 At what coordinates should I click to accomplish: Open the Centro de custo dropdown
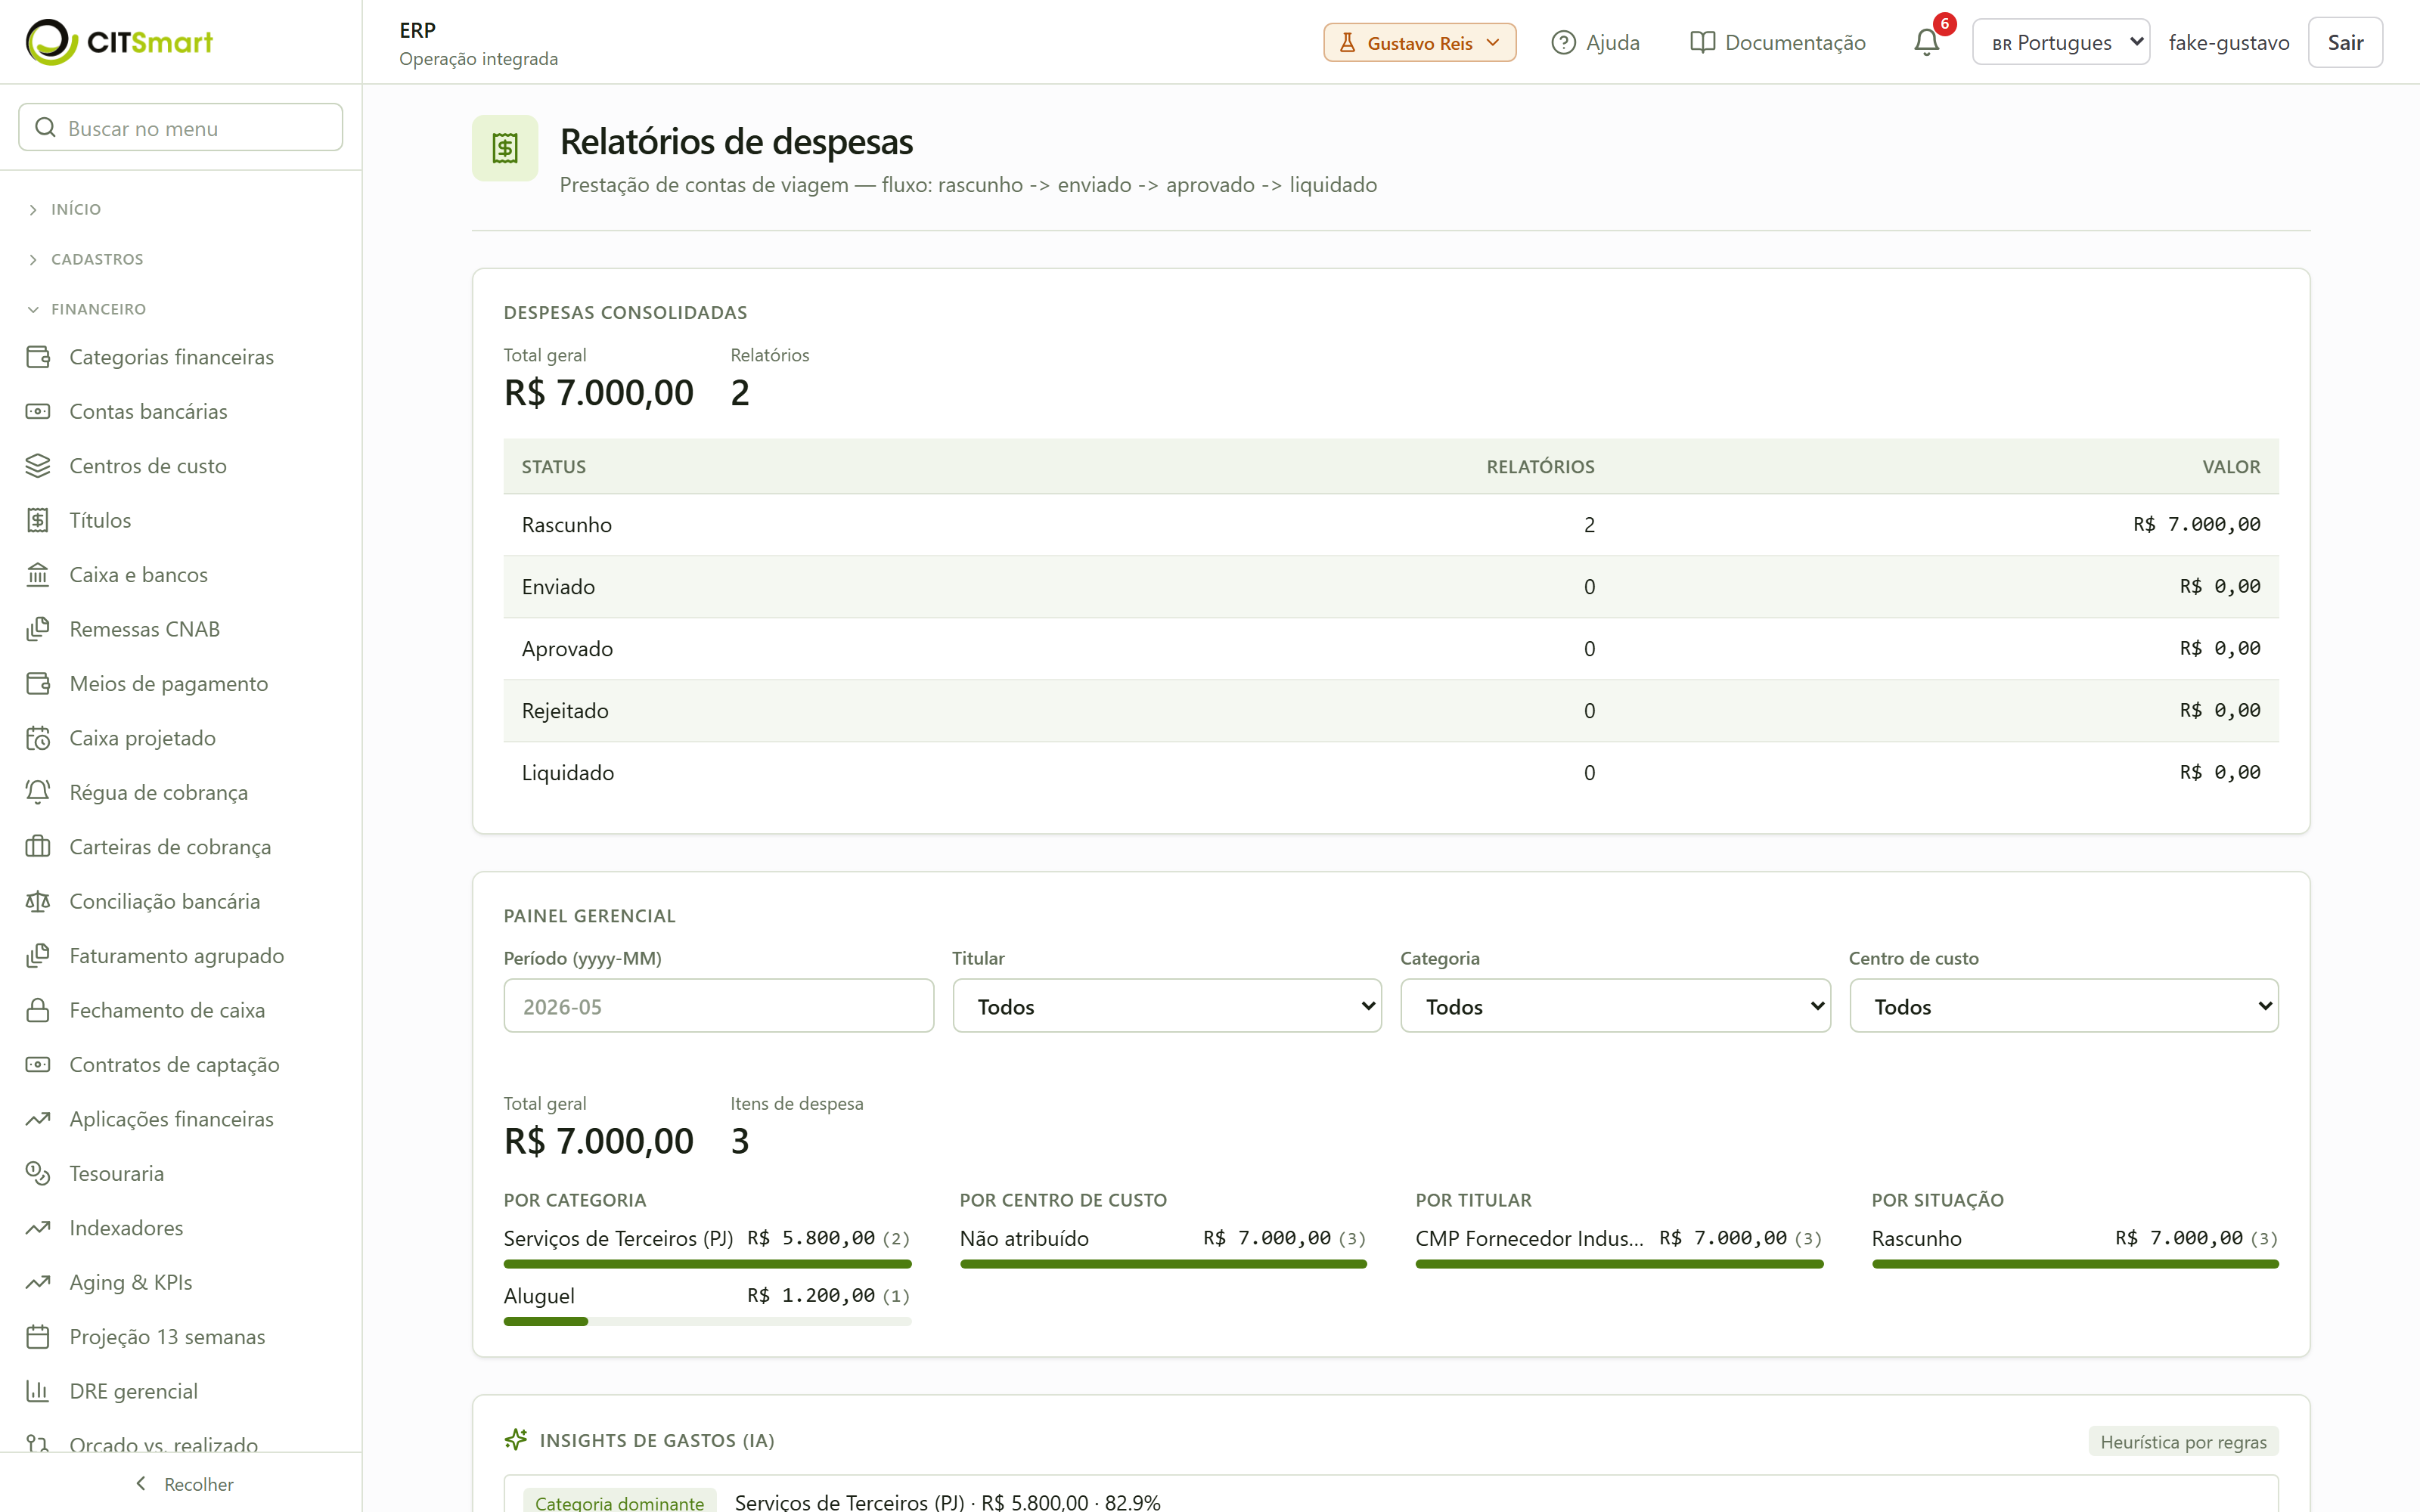point(2063,1006)
